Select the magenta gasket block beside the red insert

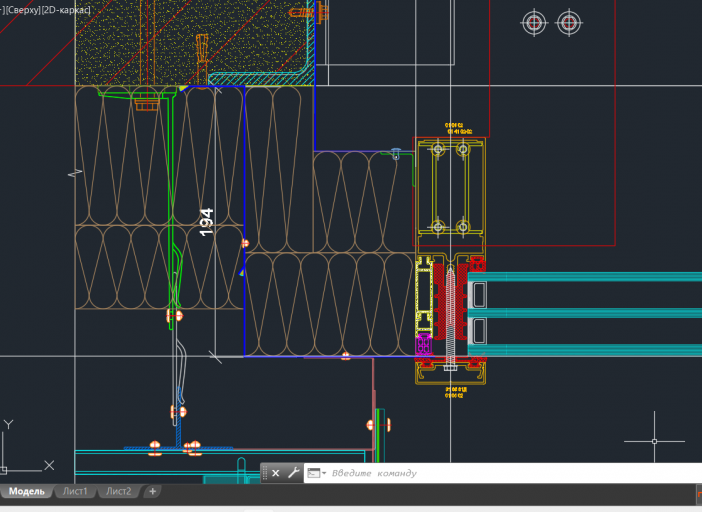424,345
